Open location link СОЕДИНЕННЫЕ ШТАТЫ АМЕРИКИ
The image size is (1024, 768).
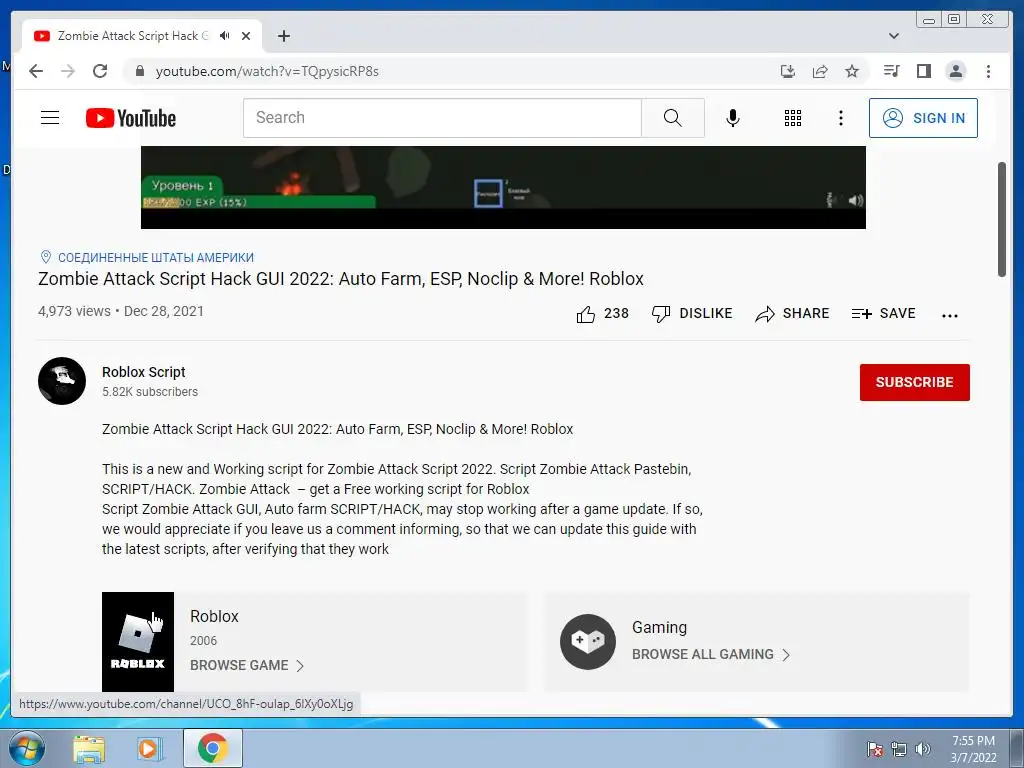[x=155, y=257]
